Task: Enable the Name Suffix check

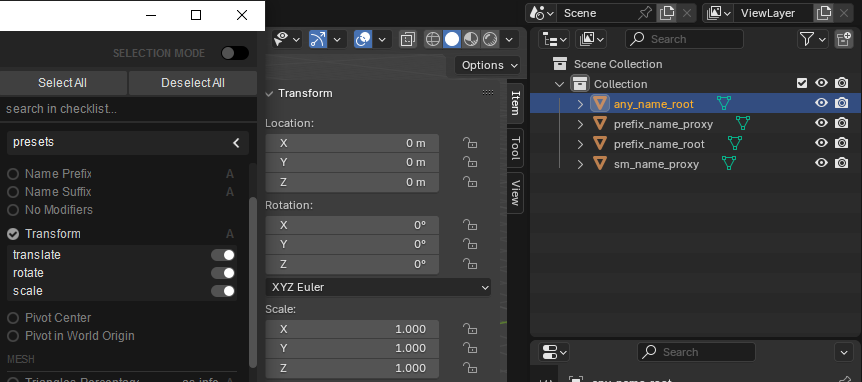Action: click(13, 192)
